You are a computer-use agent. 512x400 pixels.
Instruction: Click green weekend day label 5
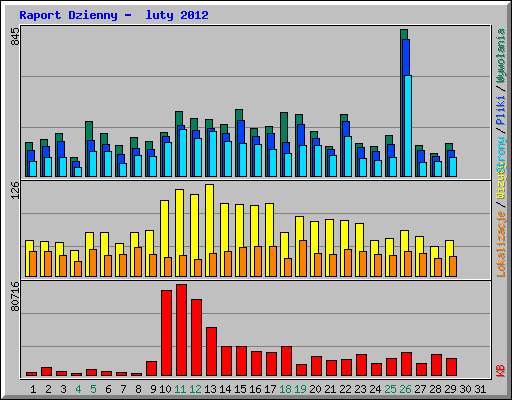[x=93, y=389]
